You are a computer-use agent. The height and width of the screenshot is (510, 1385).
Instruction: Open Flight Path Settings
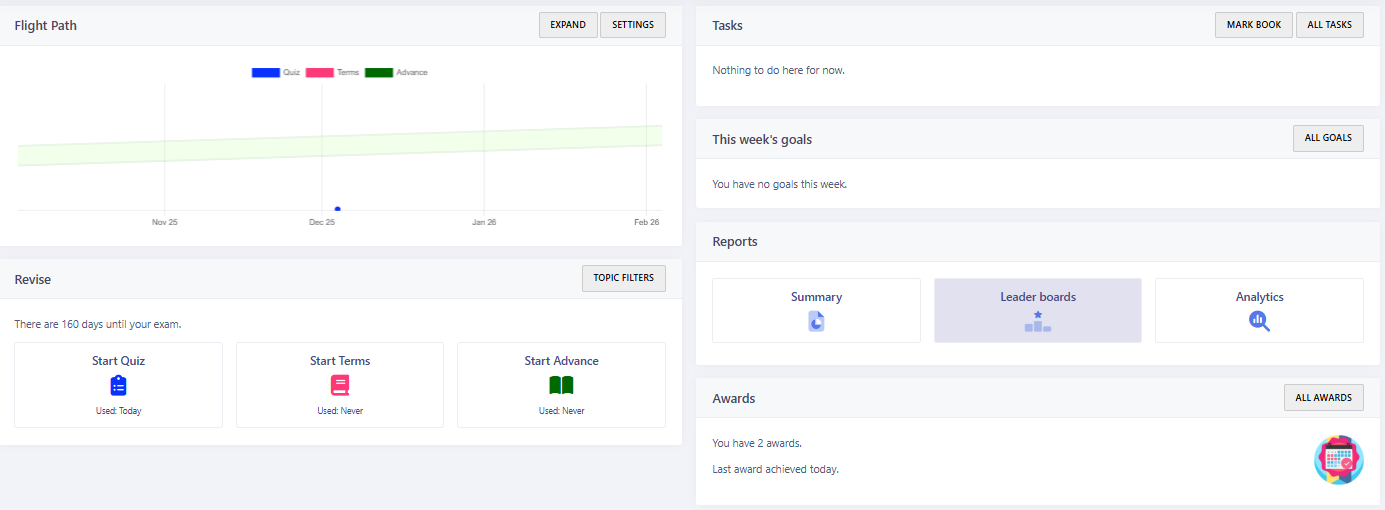tap(633, 25)
